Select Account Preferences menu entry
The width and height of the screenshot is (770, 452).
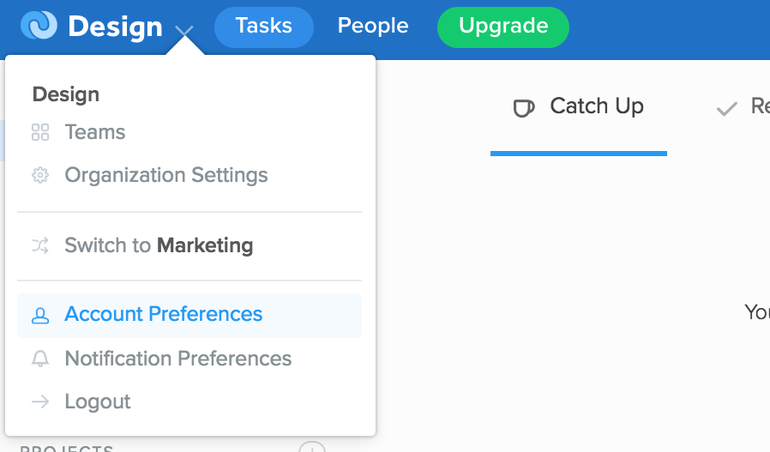click(x=189, y=315)
